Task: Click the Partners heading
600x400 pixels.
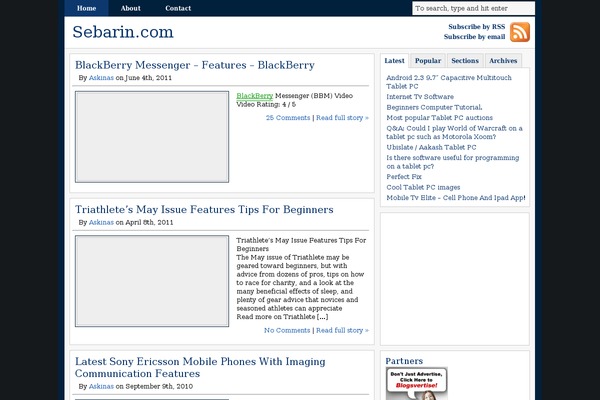Action: click(404, 361)
